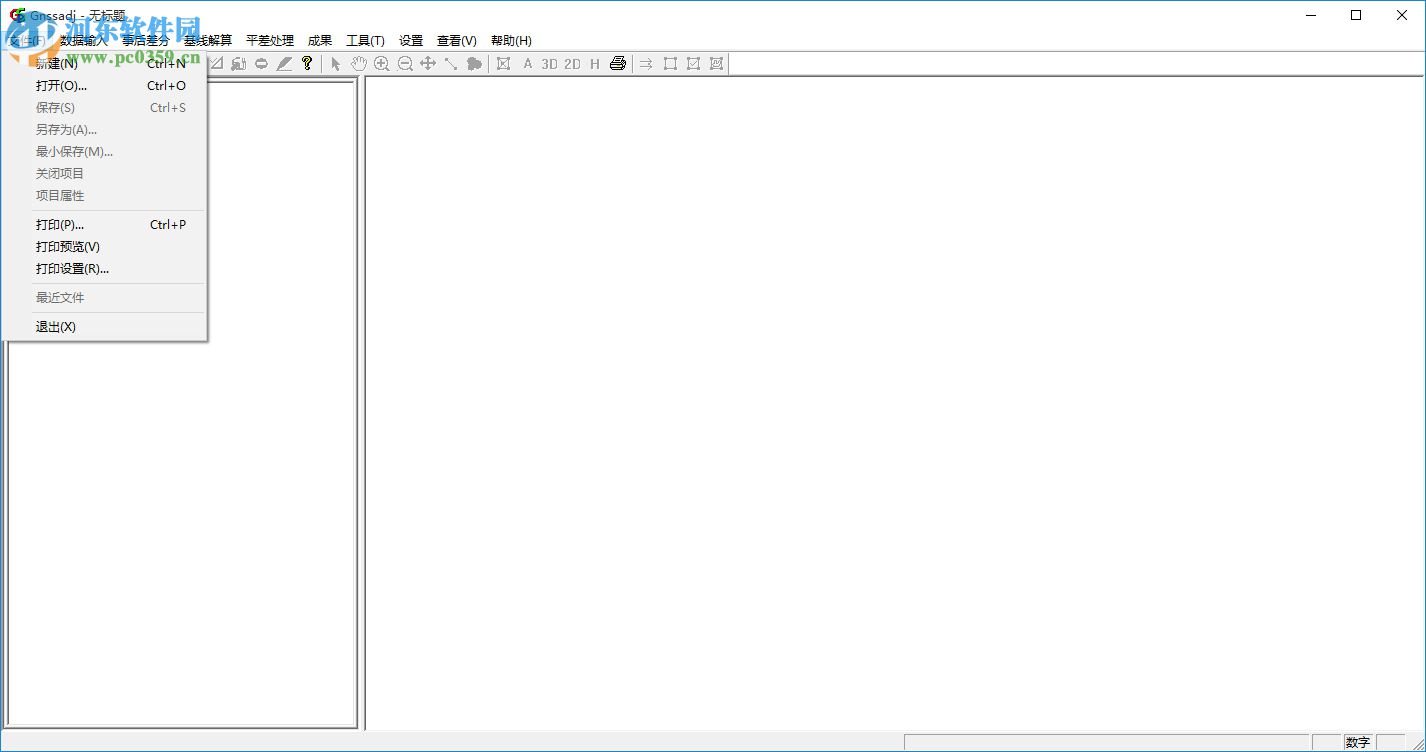Activate the hand pan tool
Screen dimensions: 1426x752
(358, 64)
